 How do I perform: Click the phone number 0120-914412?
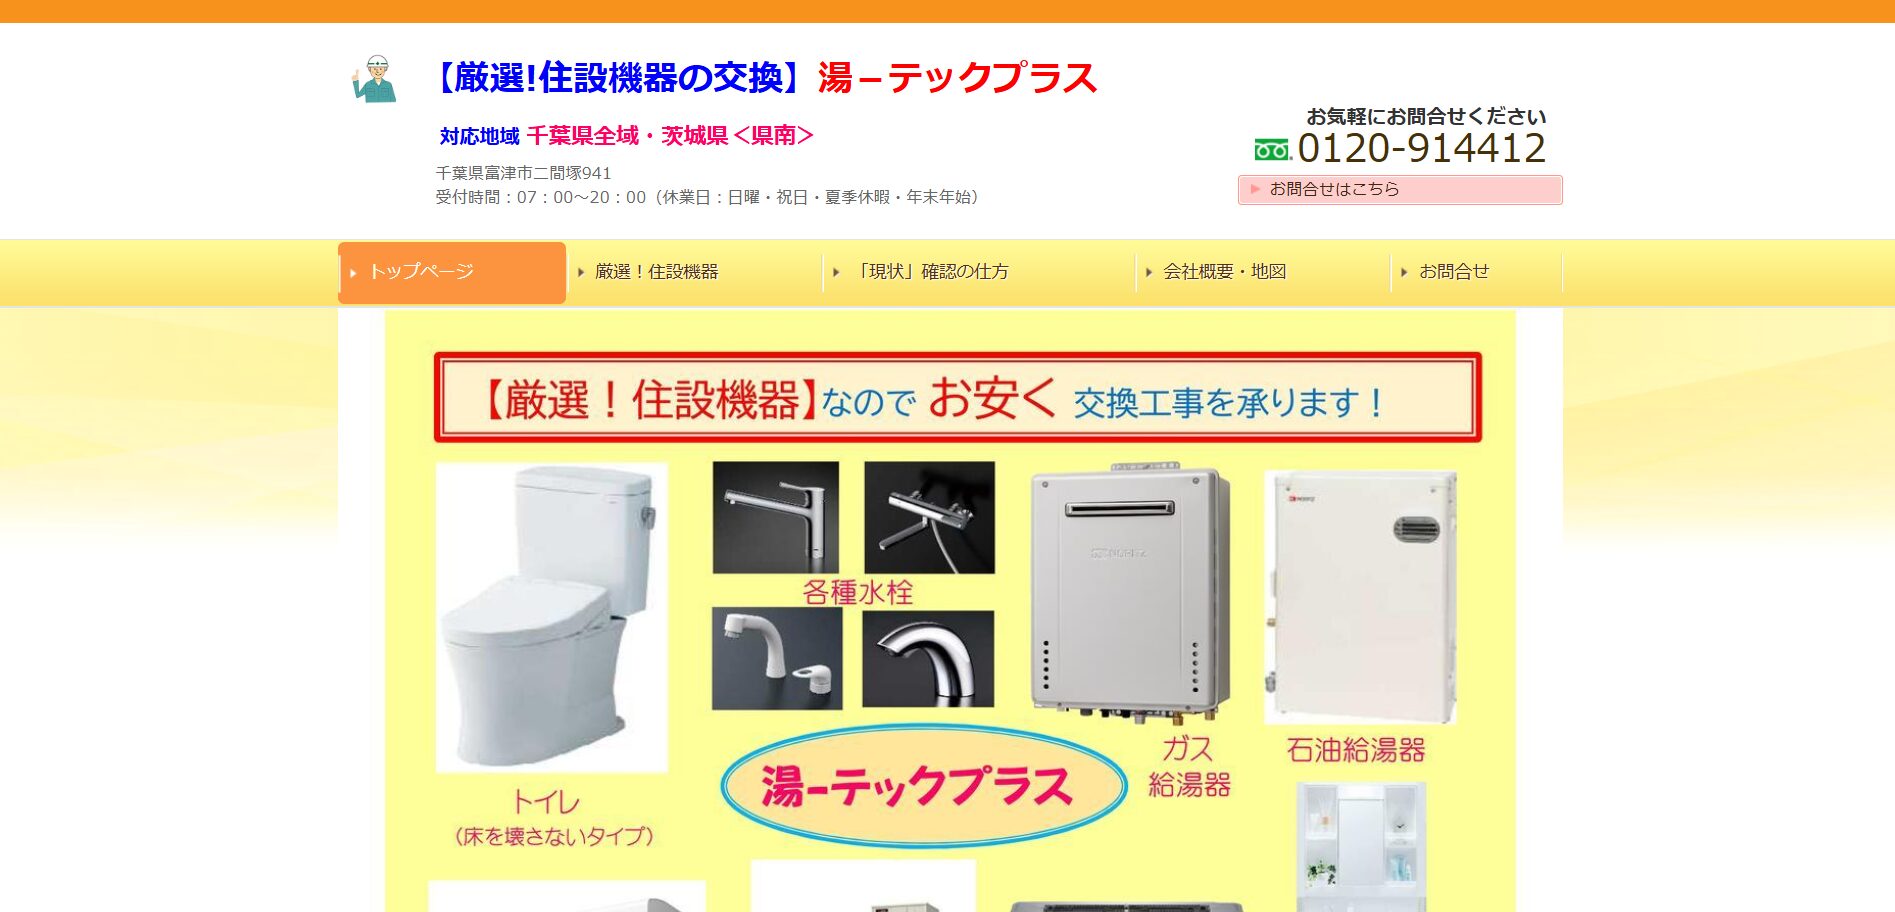(x=1421, y=149)
